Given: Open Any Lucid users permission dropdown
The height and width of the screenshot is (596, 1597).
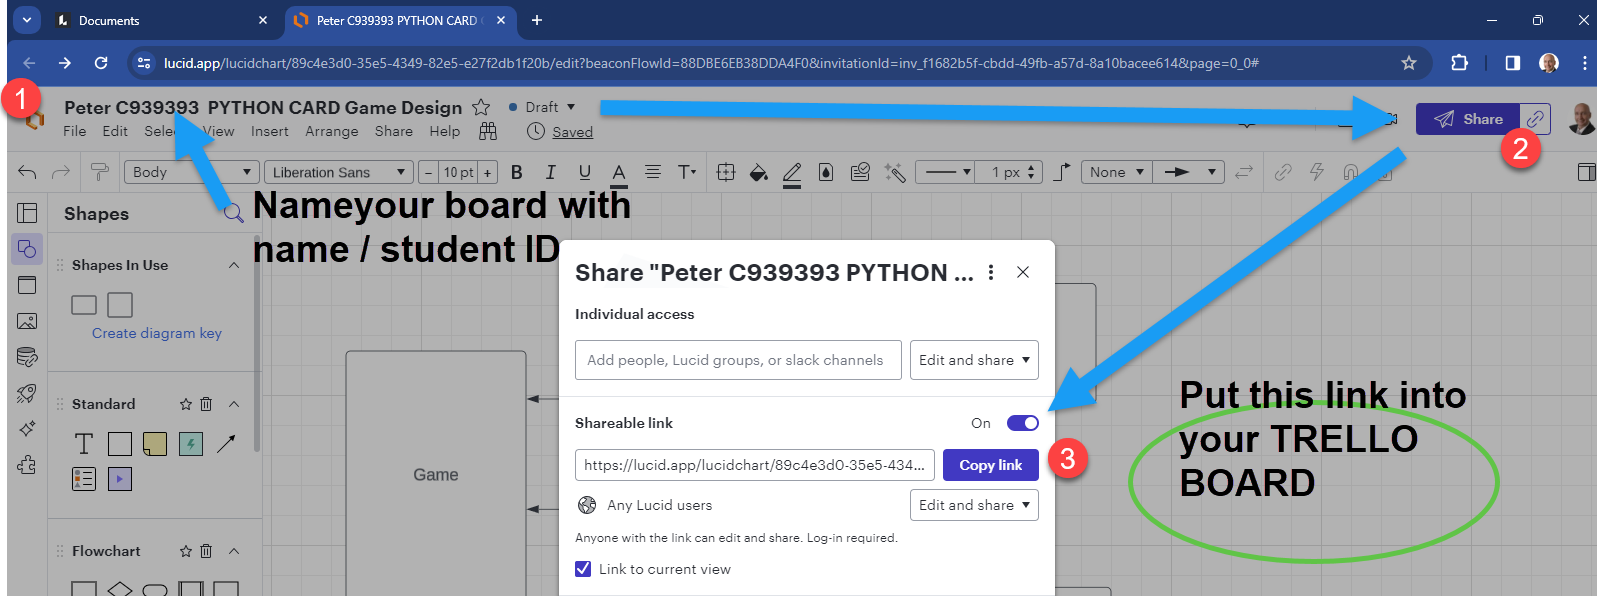Looking at the screenshot, I should pos(974,505).
